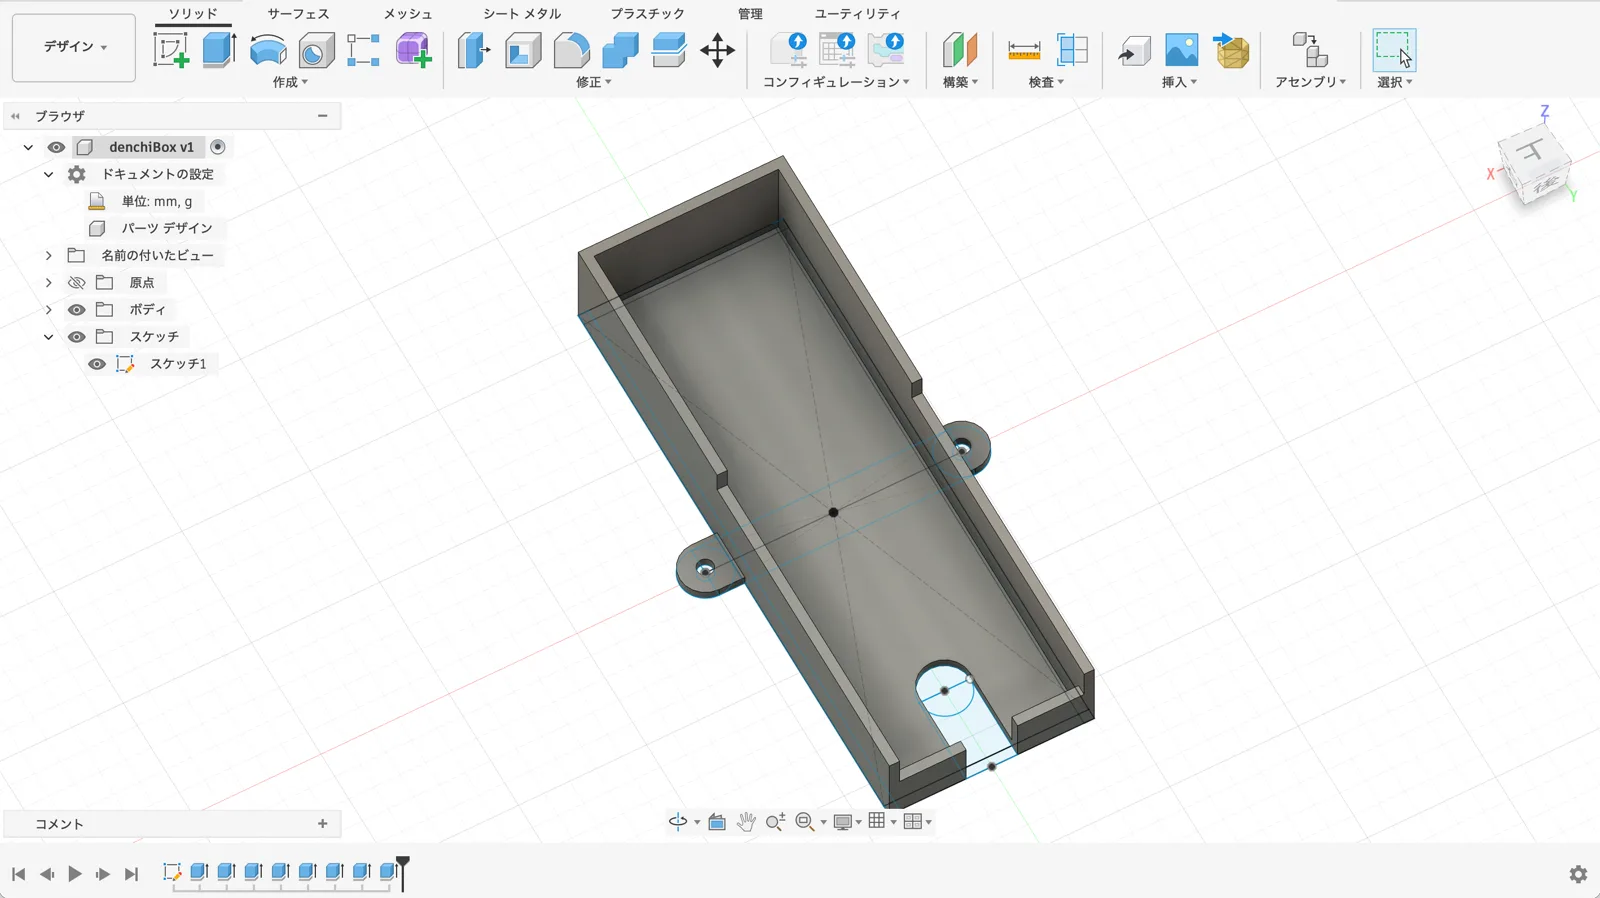Activate the radio button beside denchiBox v1
The width and height of the screenshot is (1600, 898).
click(218, 147)
